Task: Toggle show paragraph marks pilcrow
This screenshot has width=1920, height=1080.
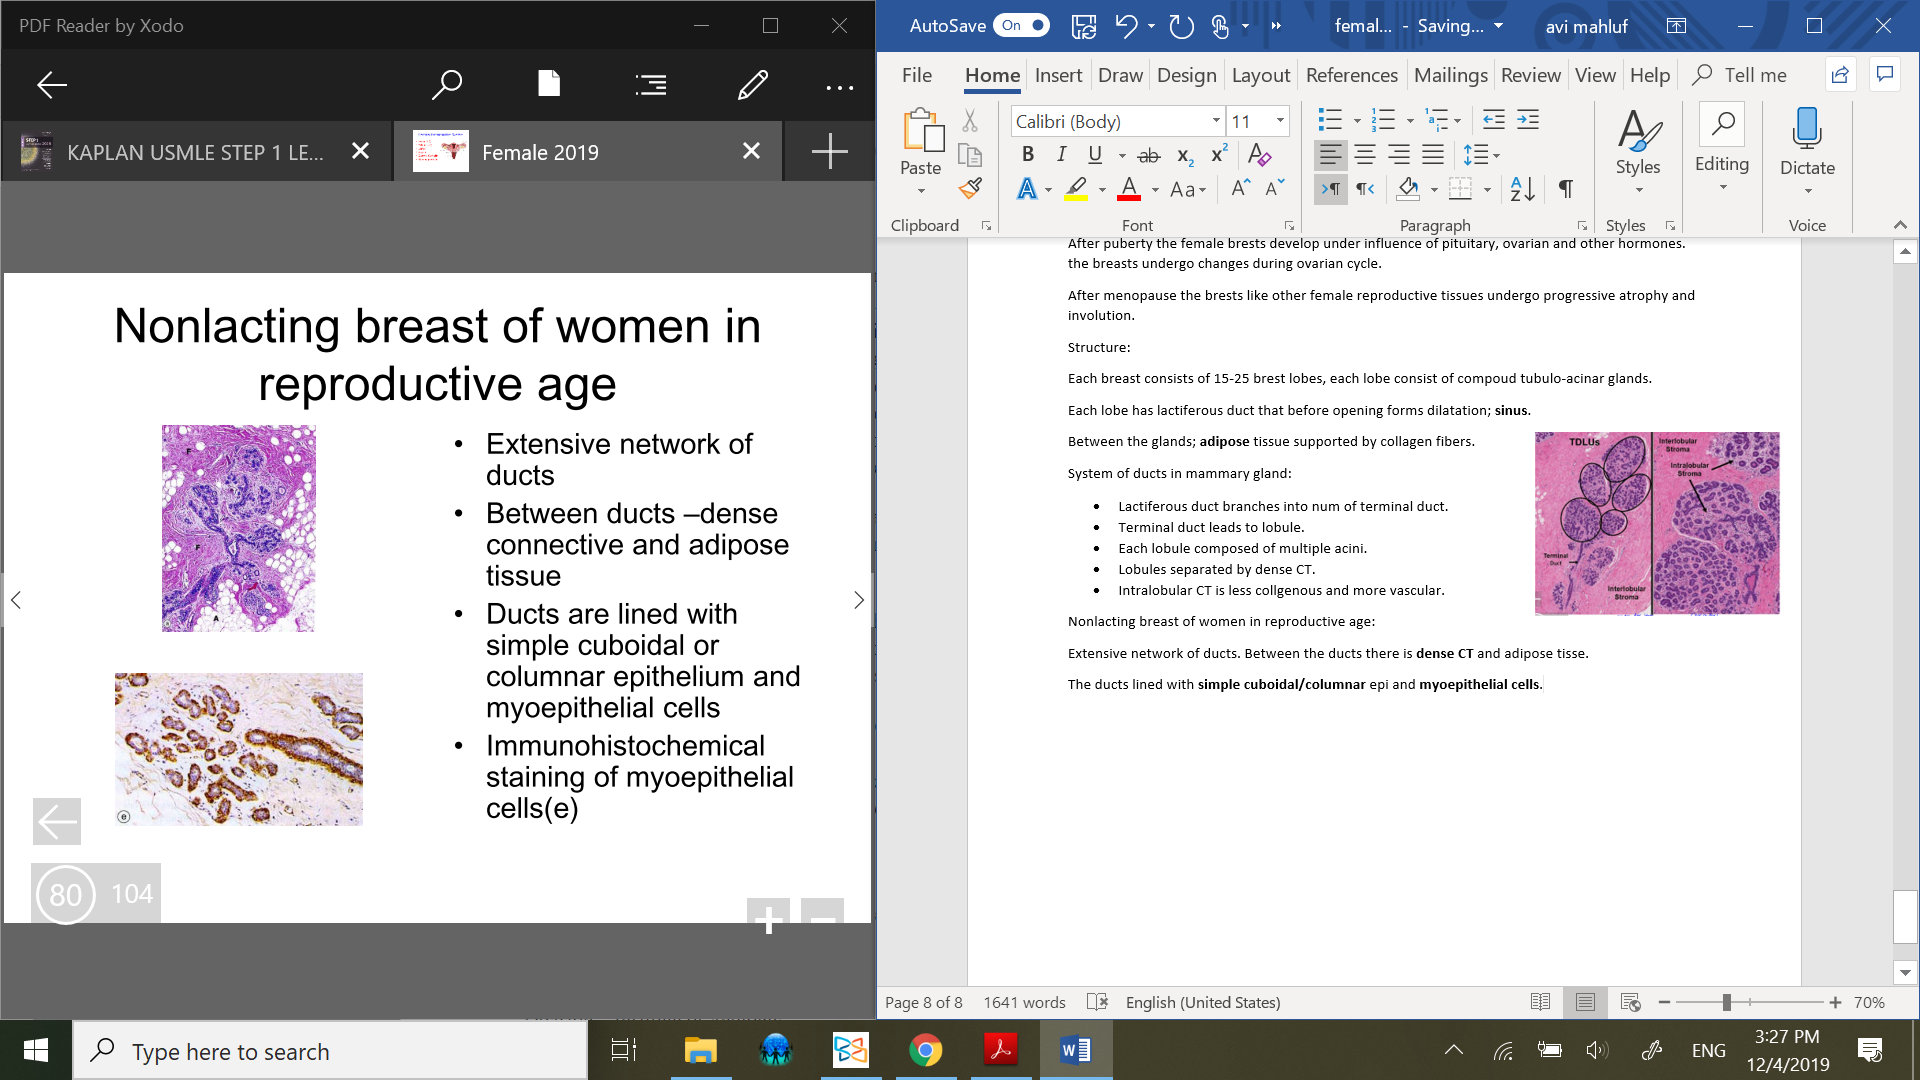Action: pyautogui.click(x=1565, y=188)
